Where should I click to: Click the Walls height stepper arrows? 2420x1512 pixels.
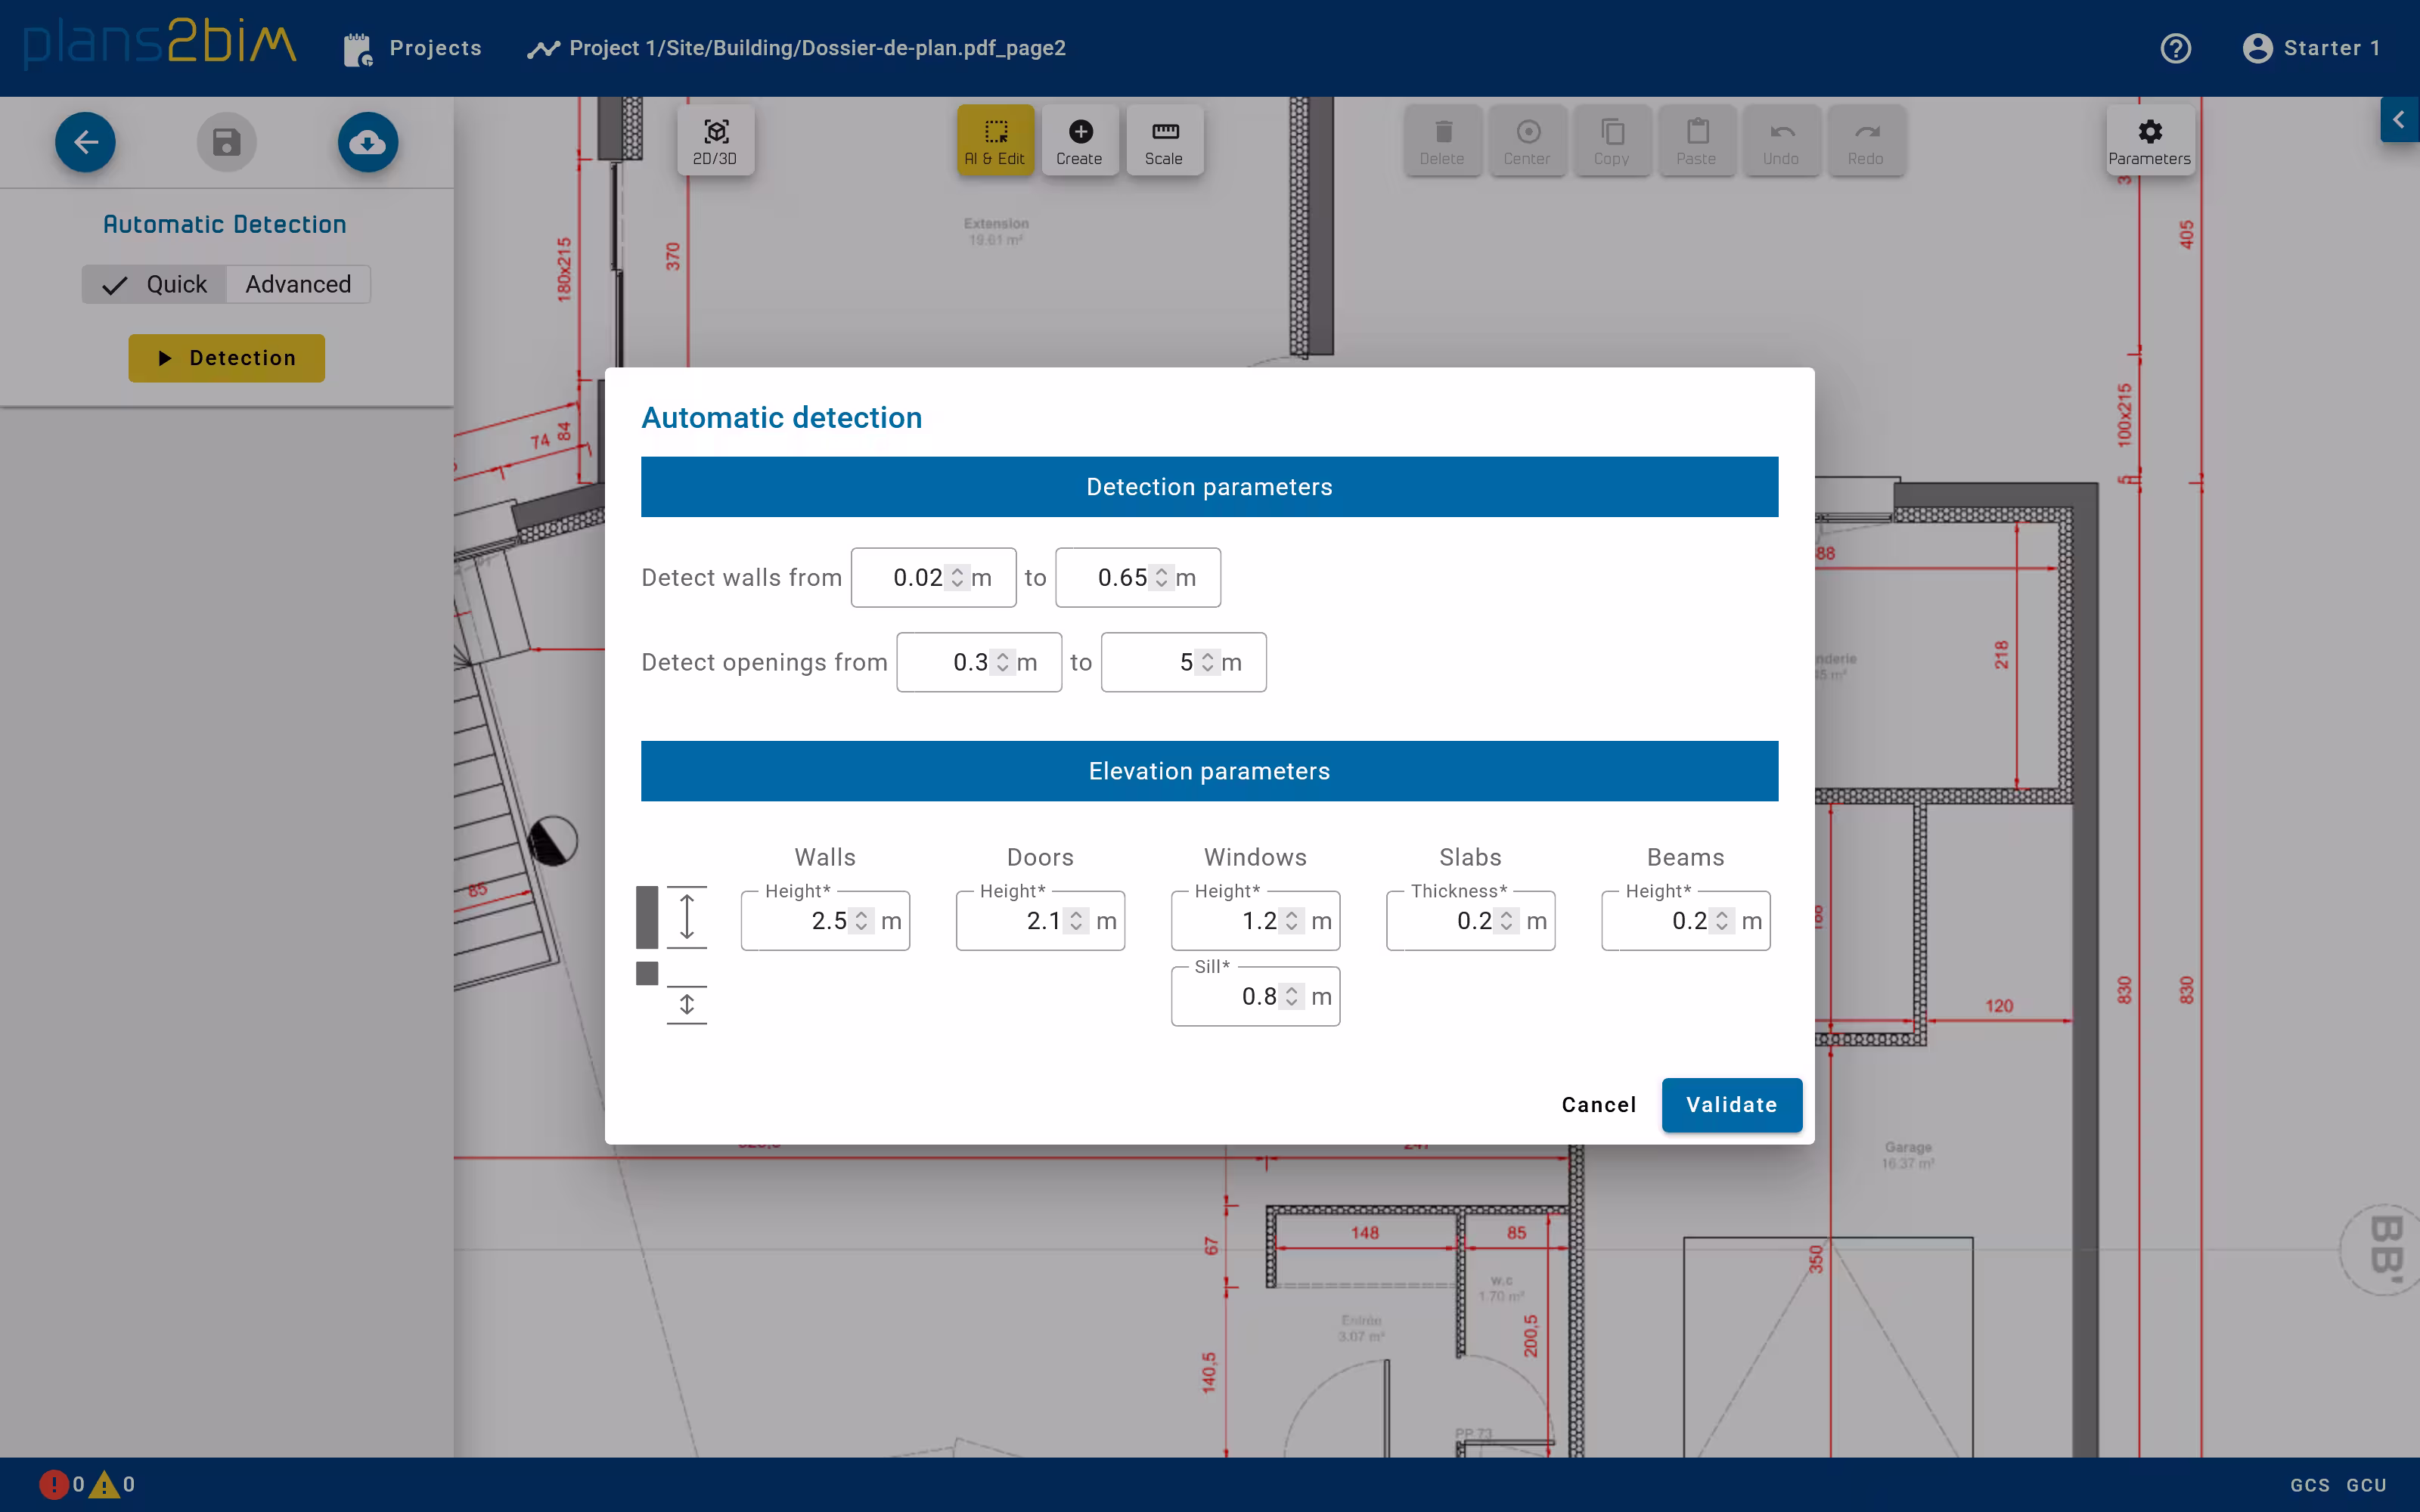coord(862,920)
